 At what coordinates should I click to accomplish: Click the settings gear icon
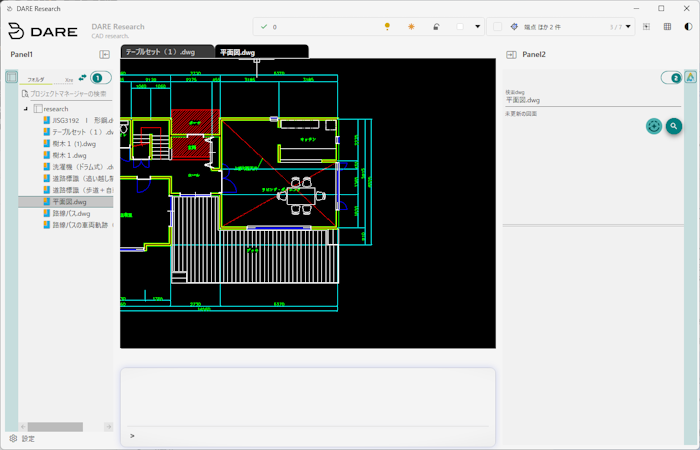tap(13, 438)
